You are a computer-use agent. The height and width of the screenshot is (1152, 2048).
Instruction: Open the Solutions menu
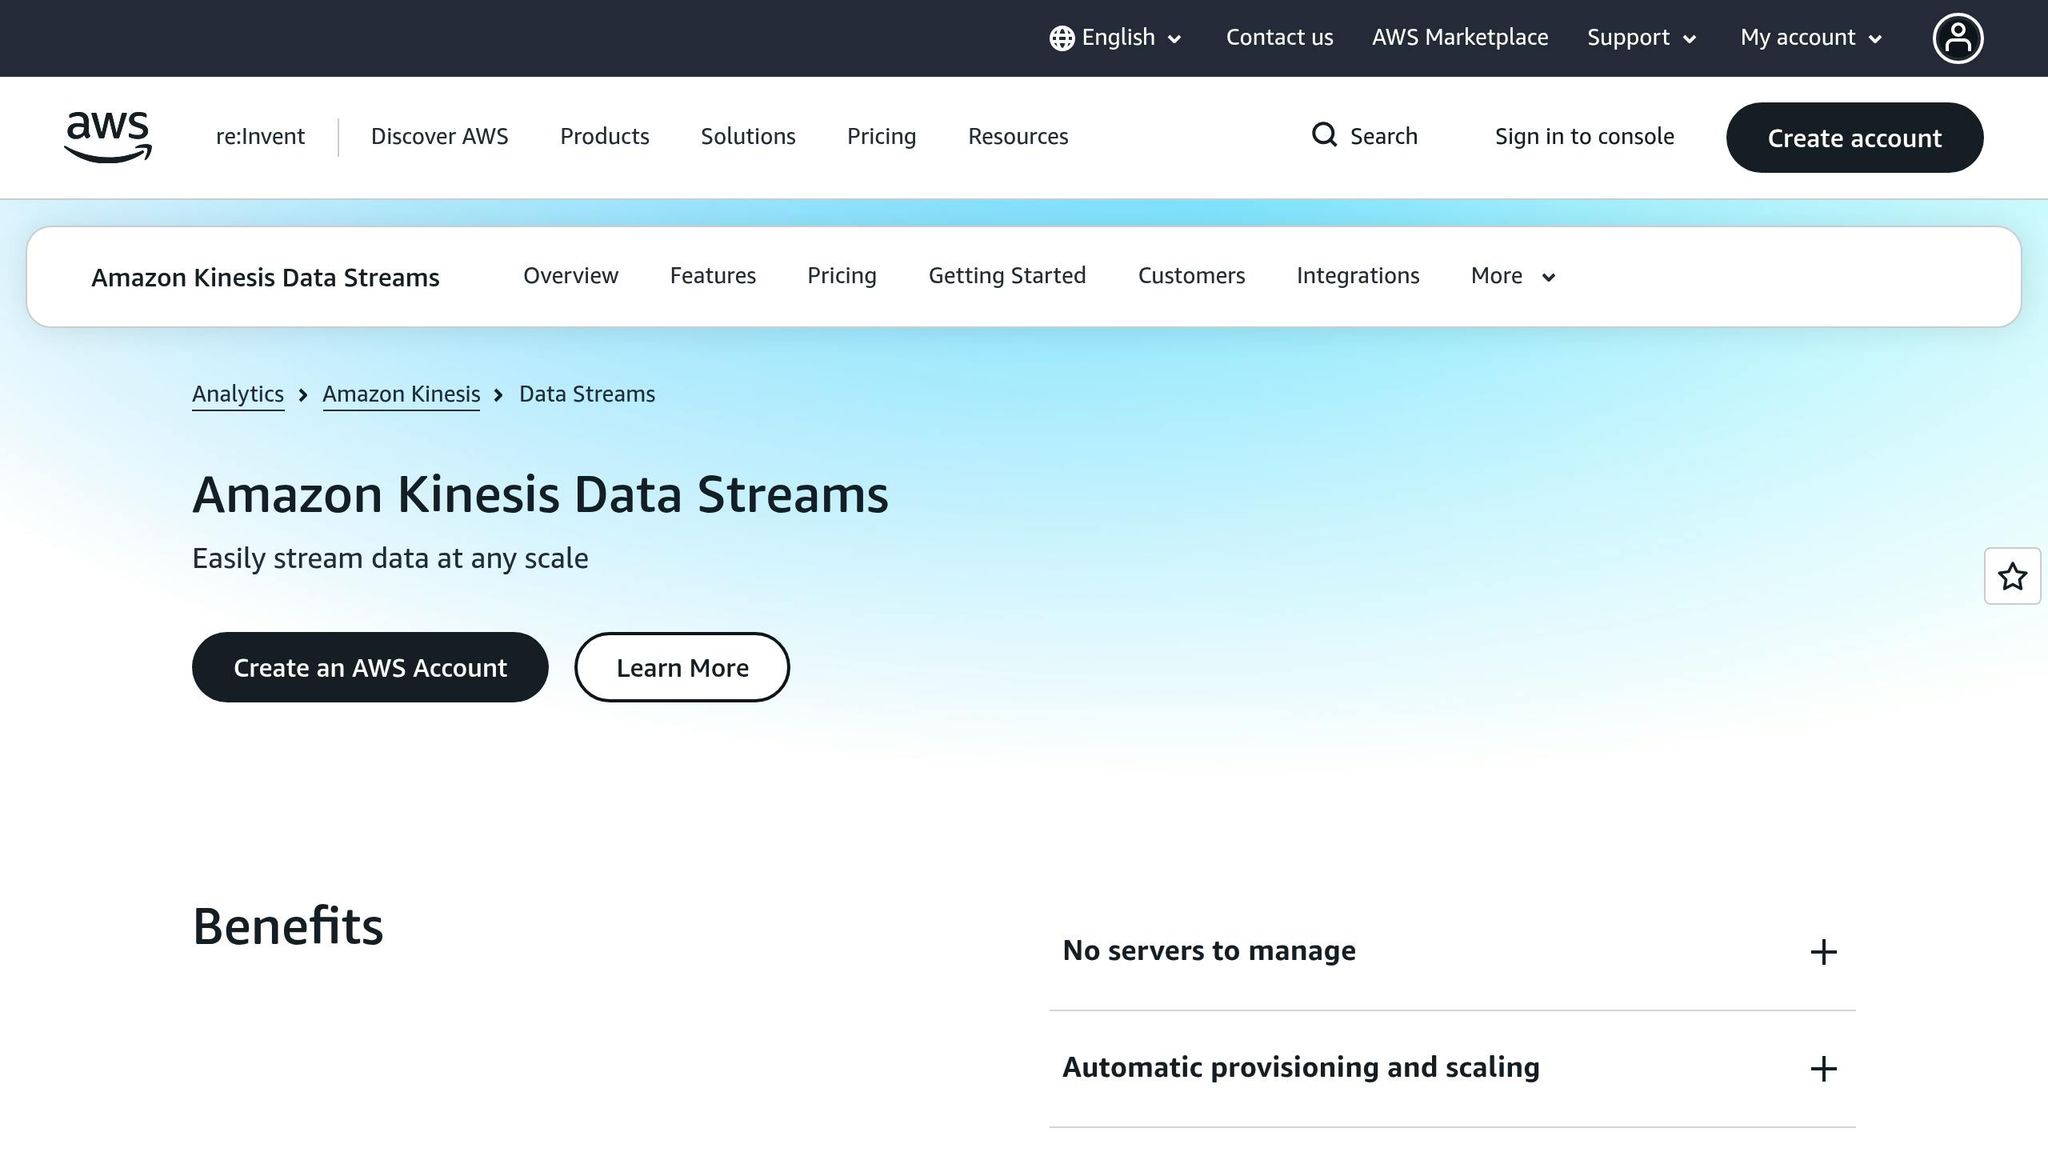[748, 136]
